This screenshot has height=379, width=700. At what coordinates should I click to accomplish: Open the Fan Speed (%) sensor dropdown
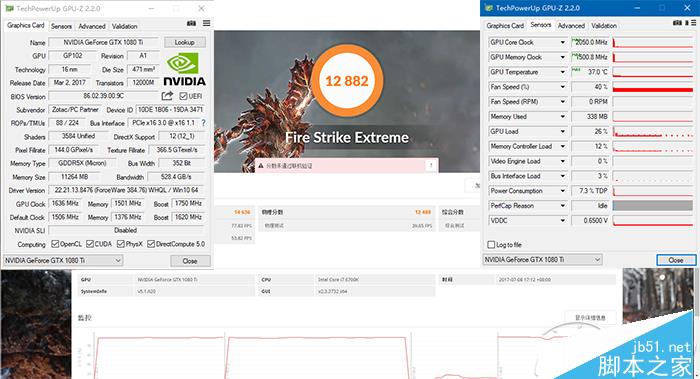pos(562,87)
